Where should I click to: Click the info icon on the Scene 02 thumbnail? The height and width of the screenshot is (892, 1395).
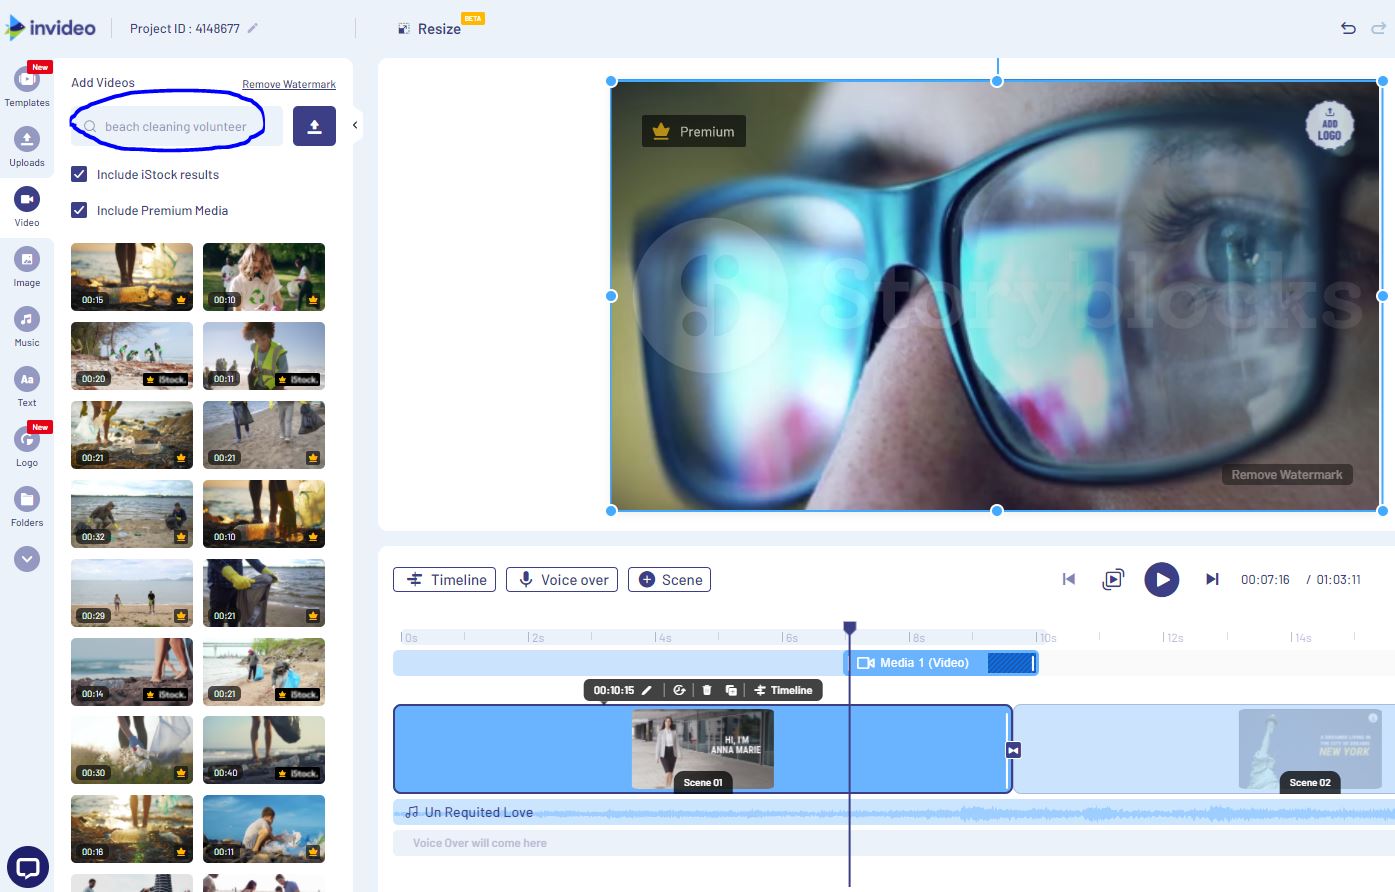(1373, 718)
